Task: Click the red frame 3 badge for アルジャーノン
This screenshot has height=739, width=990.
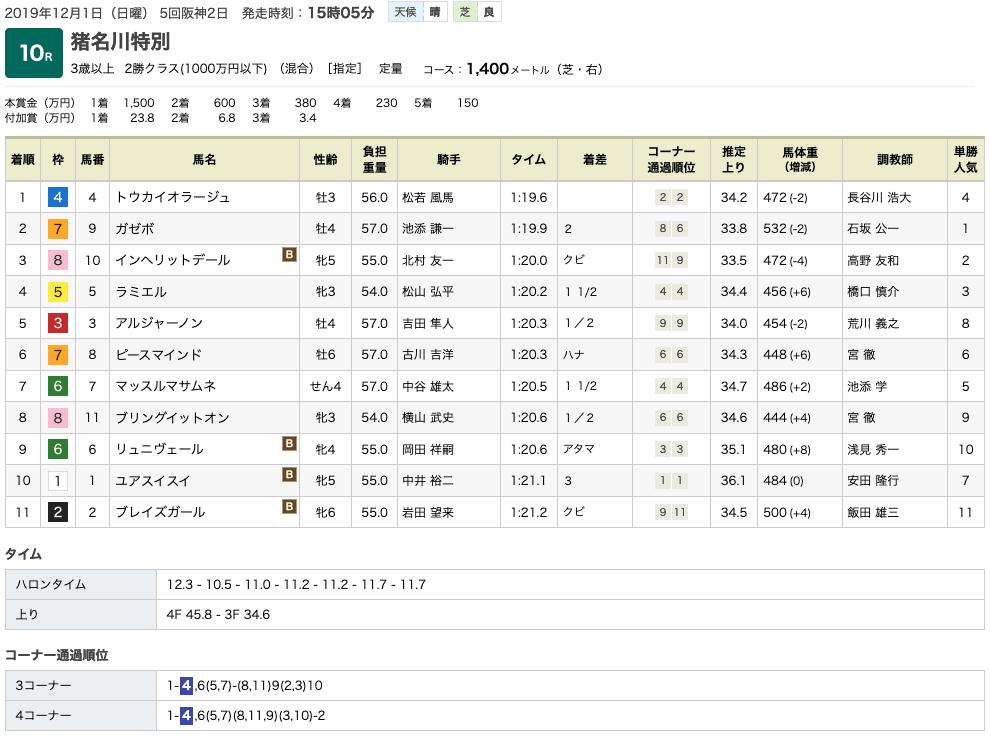Action: point(57,323)
